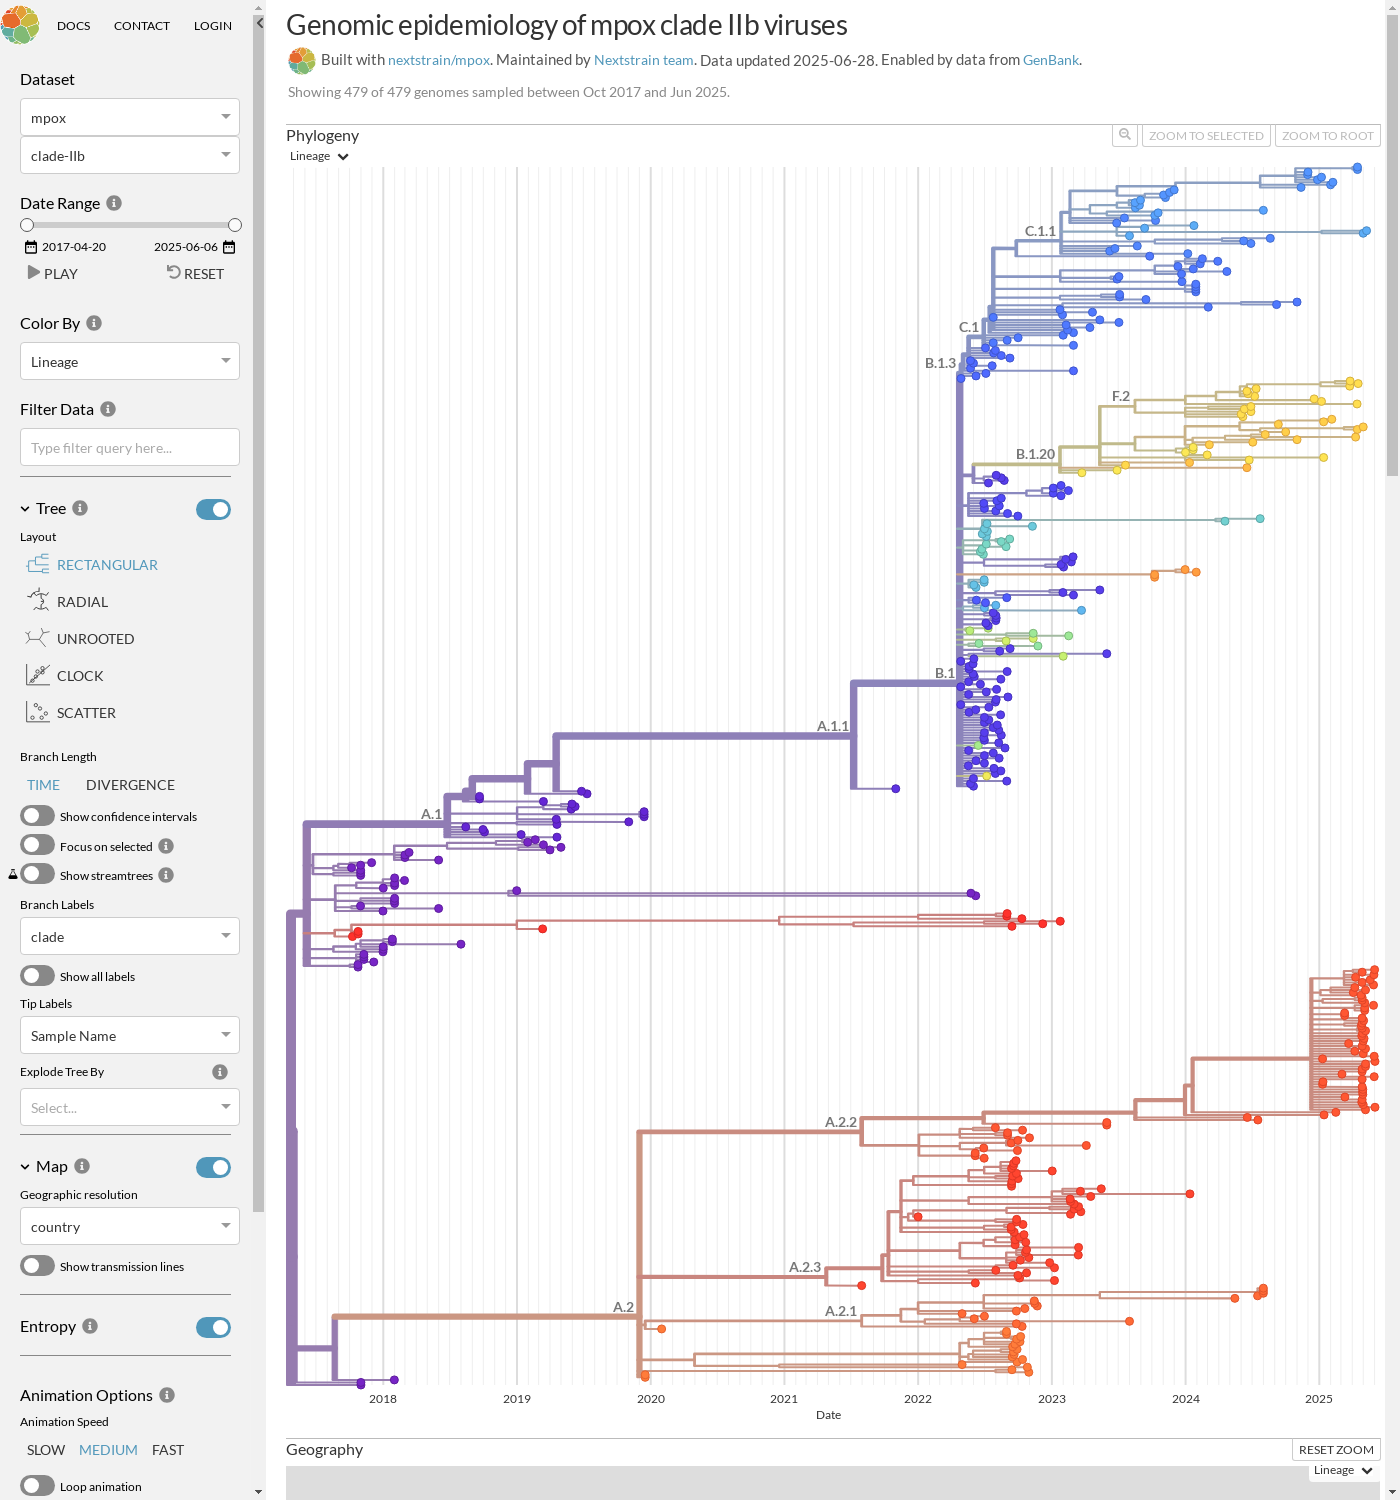Turn off the Tree panel toggle
1400x1500 pixels.
(x=213, y=509)
